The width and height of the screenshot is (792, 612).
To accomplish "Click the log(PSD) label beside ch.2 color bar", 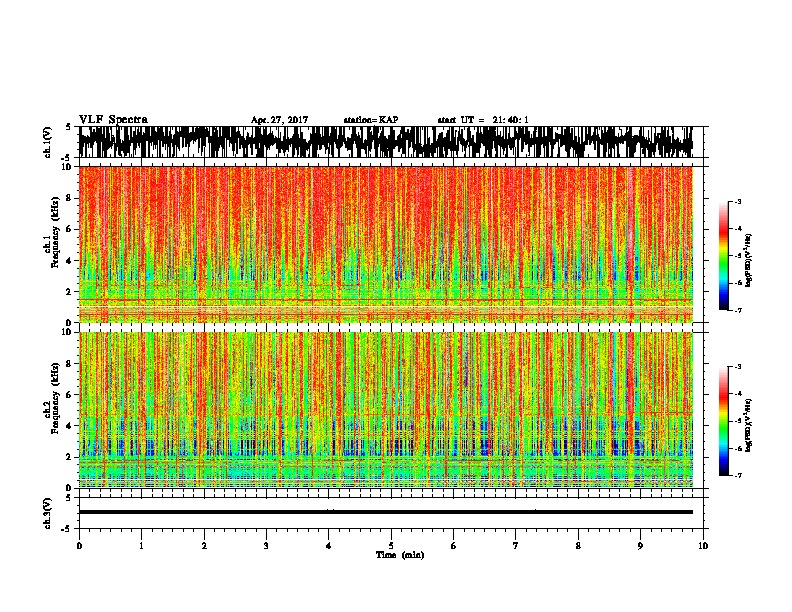I will pyautogui.click(x=748, y=425).
